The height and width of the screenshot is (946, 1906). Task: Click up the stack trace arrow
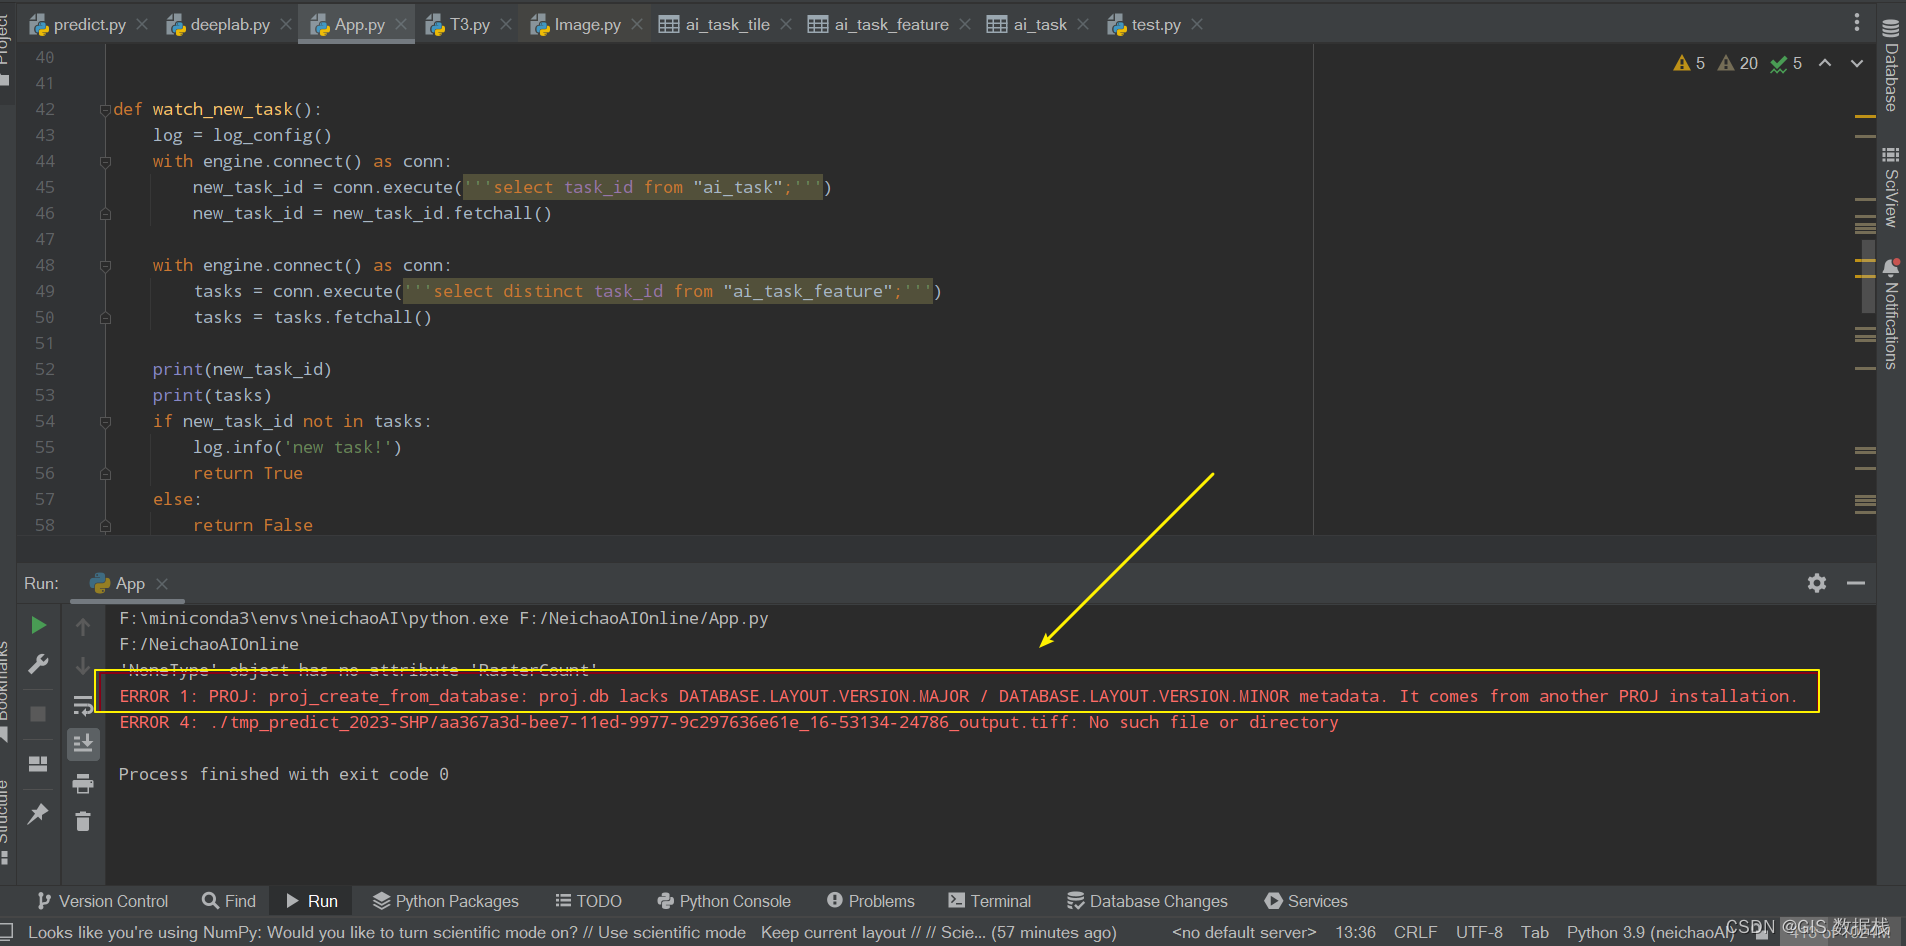click(x=83, y=627)
